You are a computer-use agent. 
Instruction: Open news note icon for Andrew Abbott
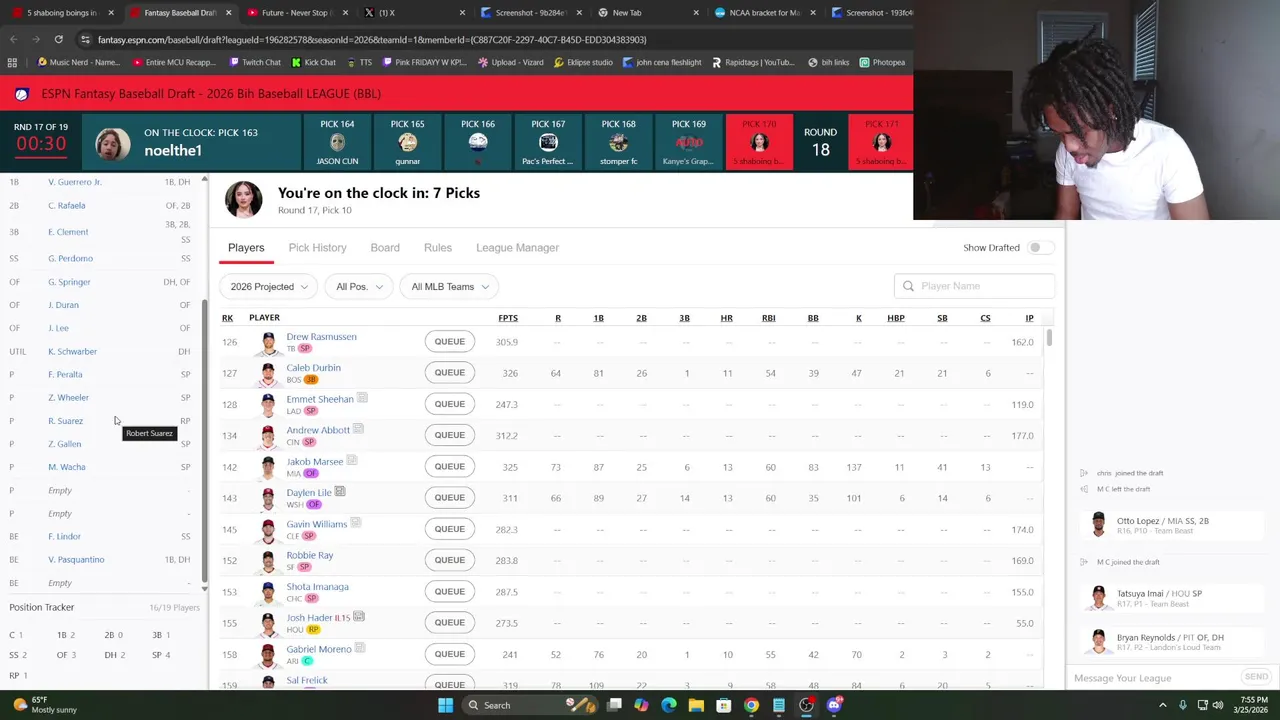[358, 429]
